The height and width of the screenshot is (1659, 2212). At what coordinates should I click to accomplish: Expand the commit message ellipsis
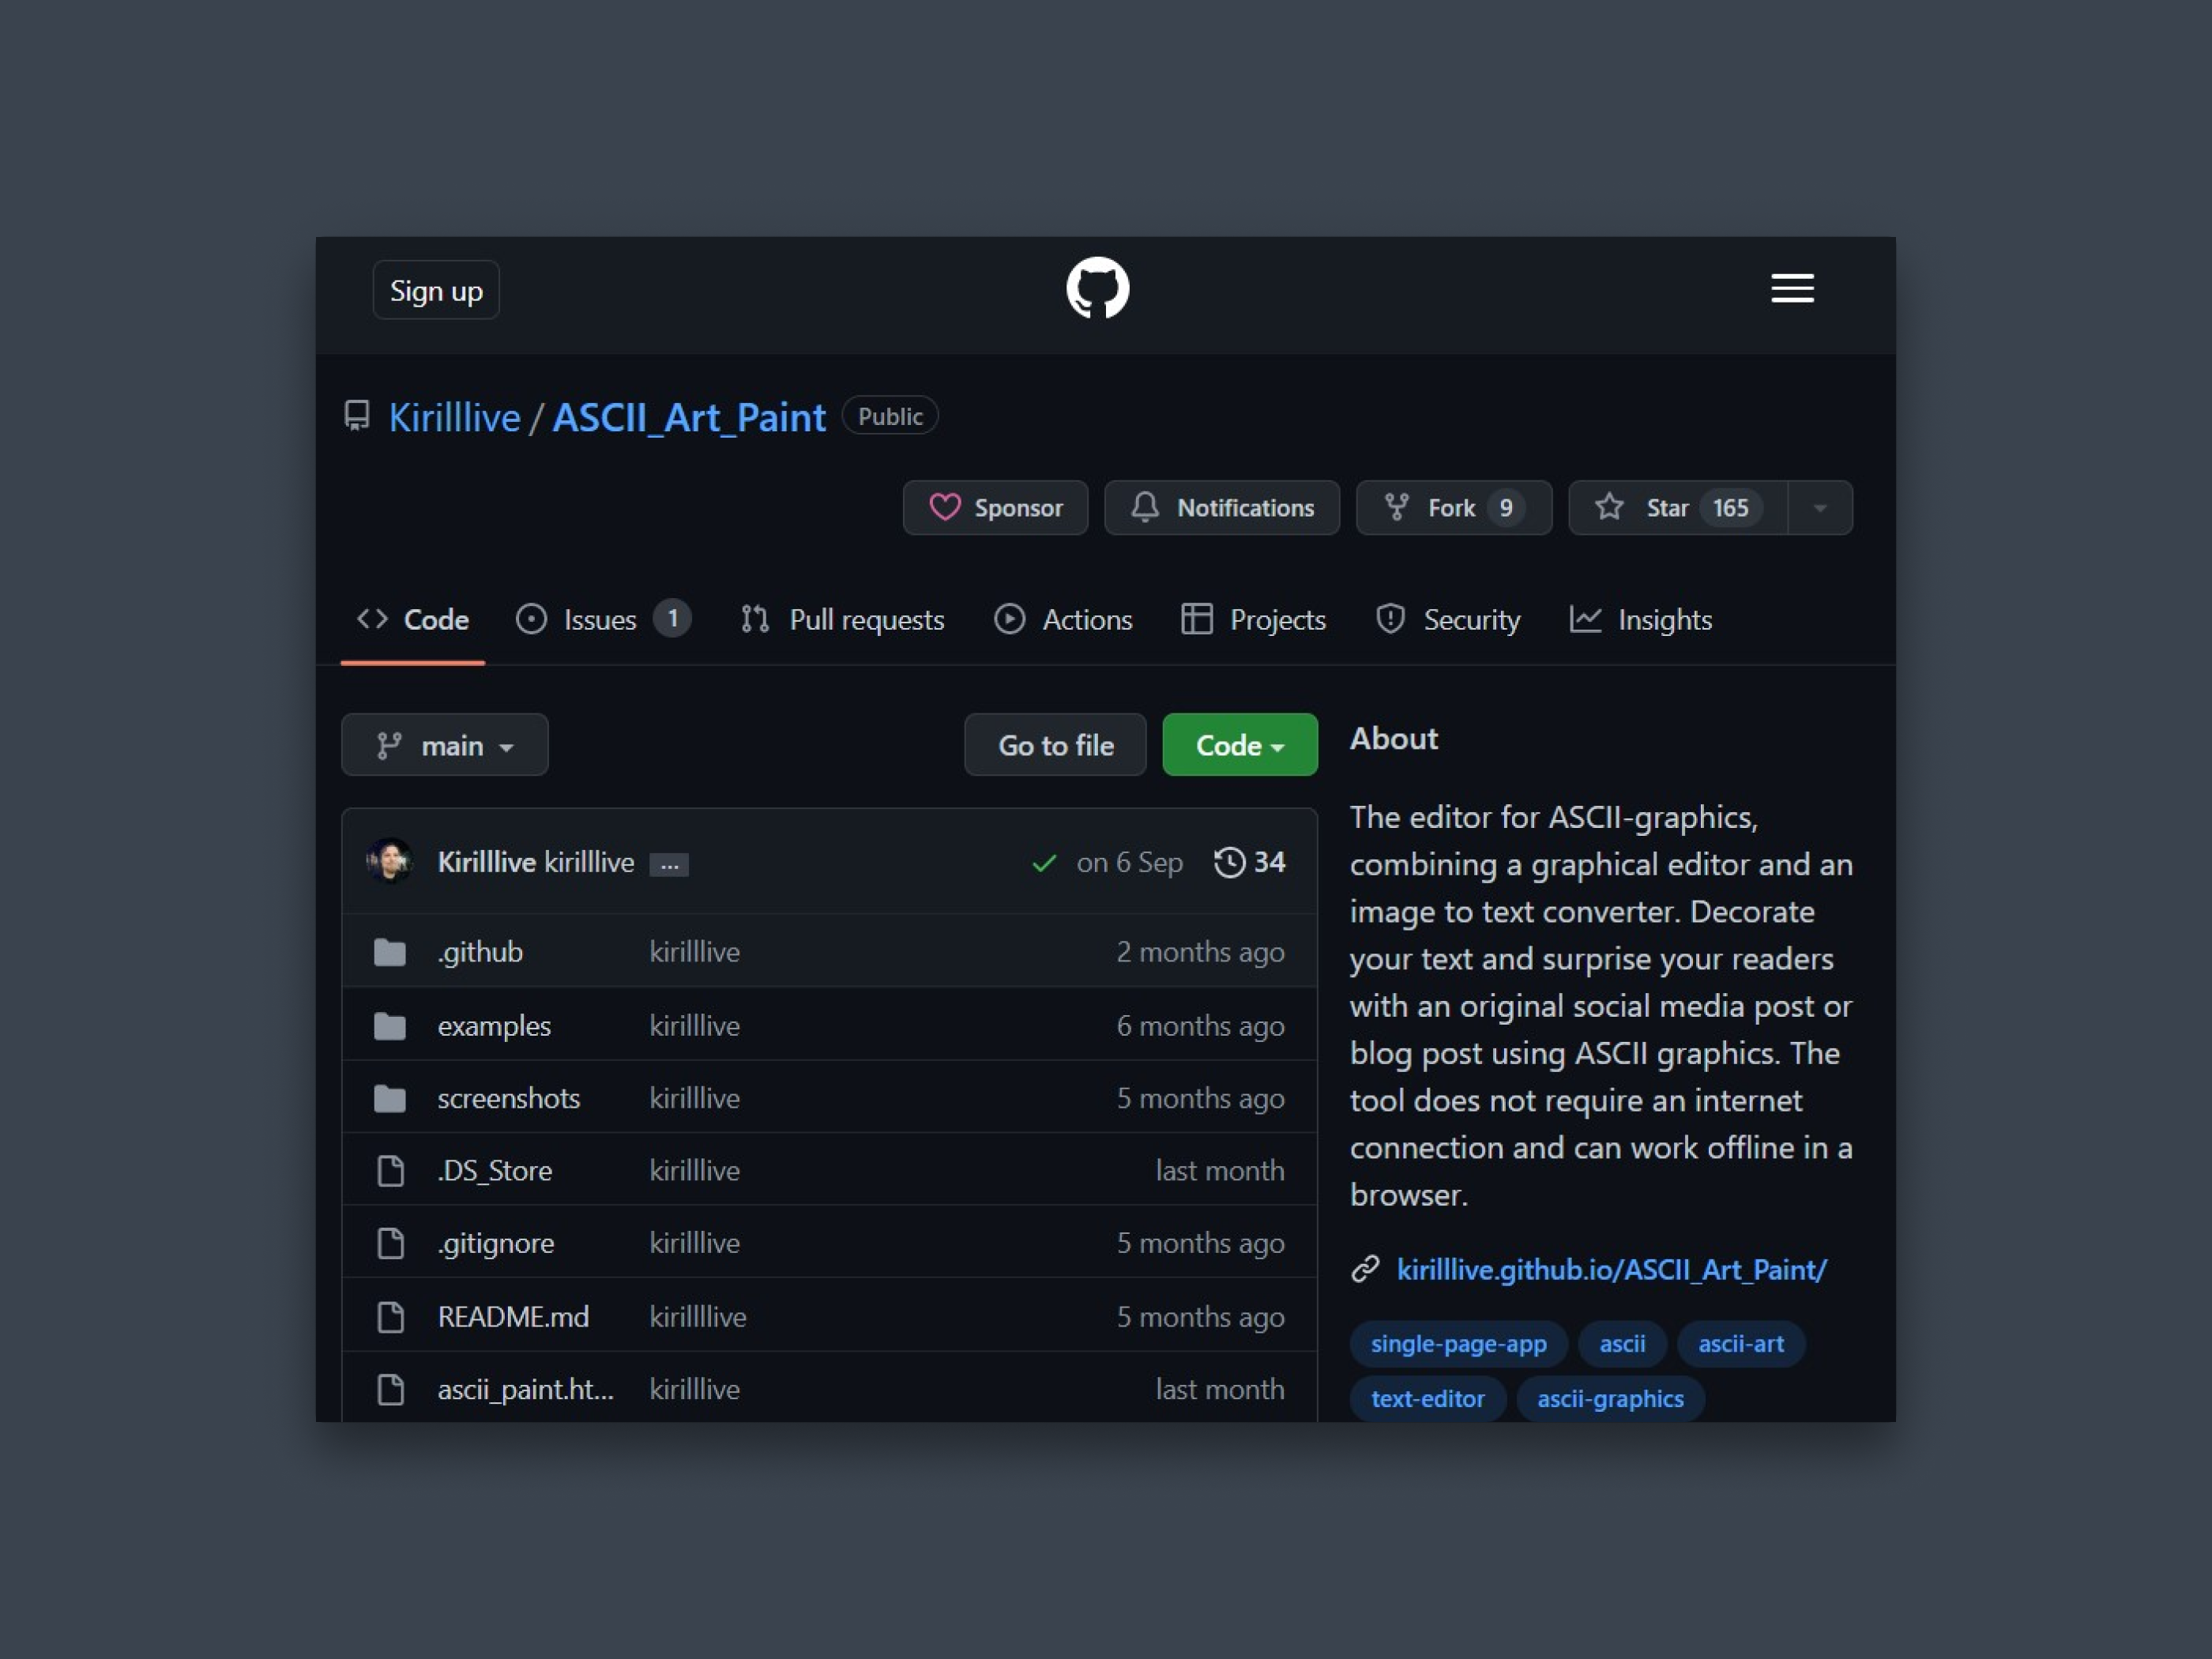(669, 865)
